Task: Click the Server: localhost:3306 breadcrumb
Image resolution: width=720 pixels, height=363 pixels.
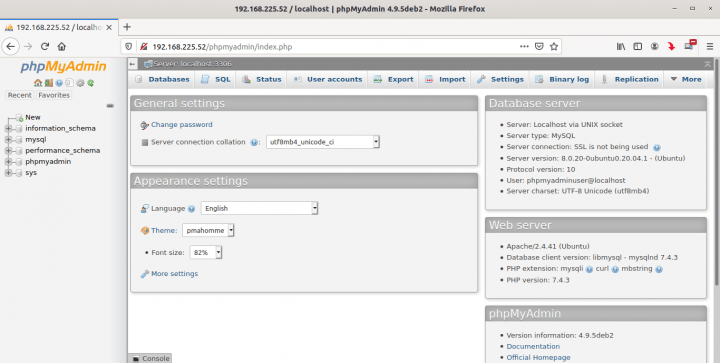Action: point(192,64)
